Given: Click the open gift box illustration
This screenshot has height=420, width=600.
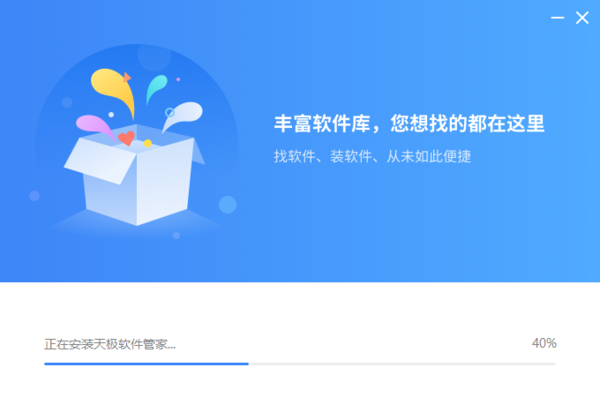Looking at the screenshot, I should (x=135, y=174).
